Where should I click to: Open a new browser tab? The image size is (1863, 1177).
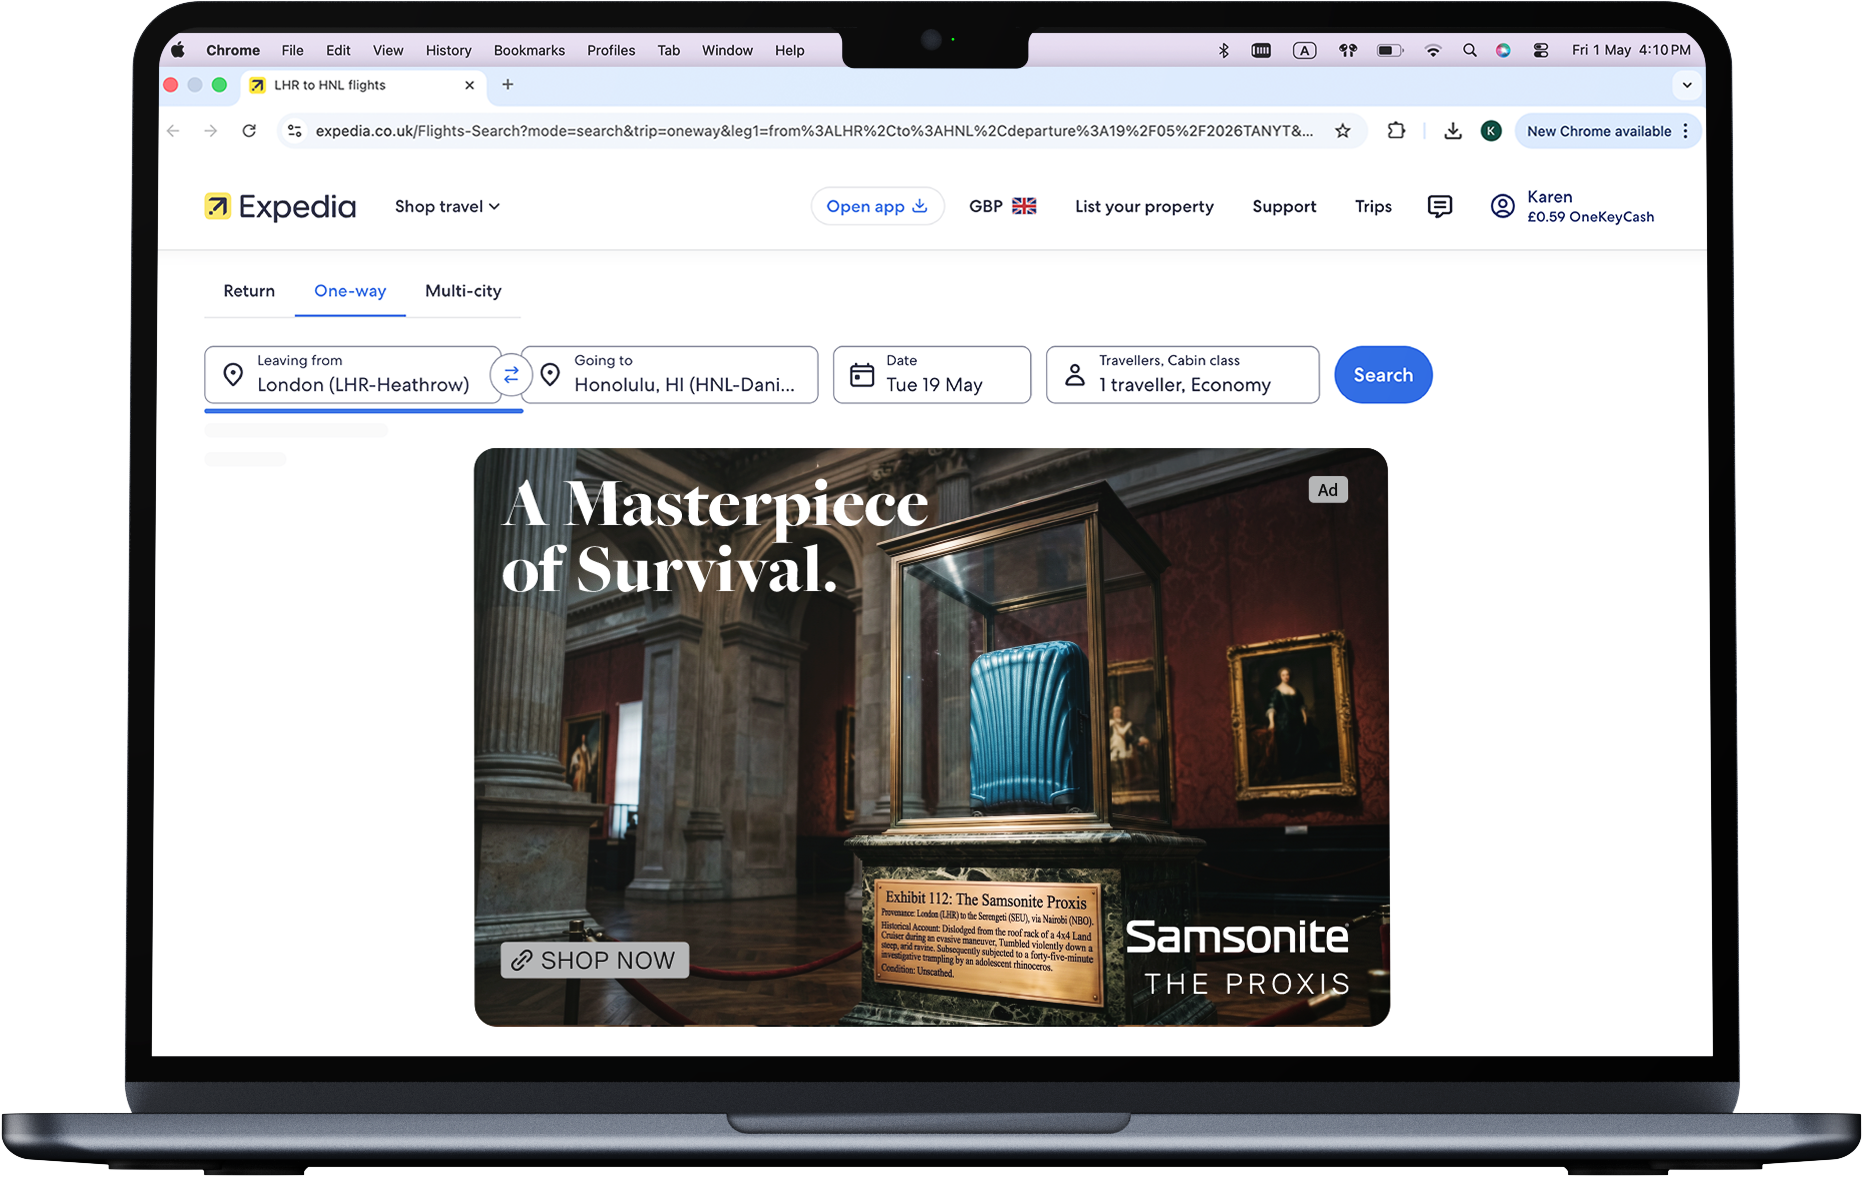(x=508, y=85)
